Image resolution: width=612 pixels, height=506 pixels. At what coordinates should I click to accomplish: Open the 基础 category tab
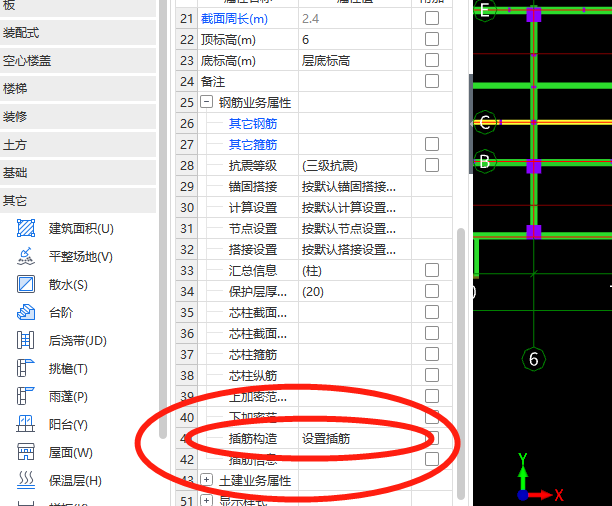(x=78, y=173)
